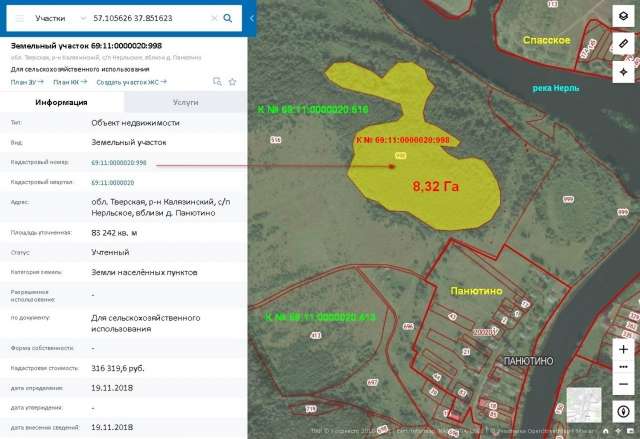Screen dimensions: 640x439
Task: Open the map layers button
Action: click(623, 16)
